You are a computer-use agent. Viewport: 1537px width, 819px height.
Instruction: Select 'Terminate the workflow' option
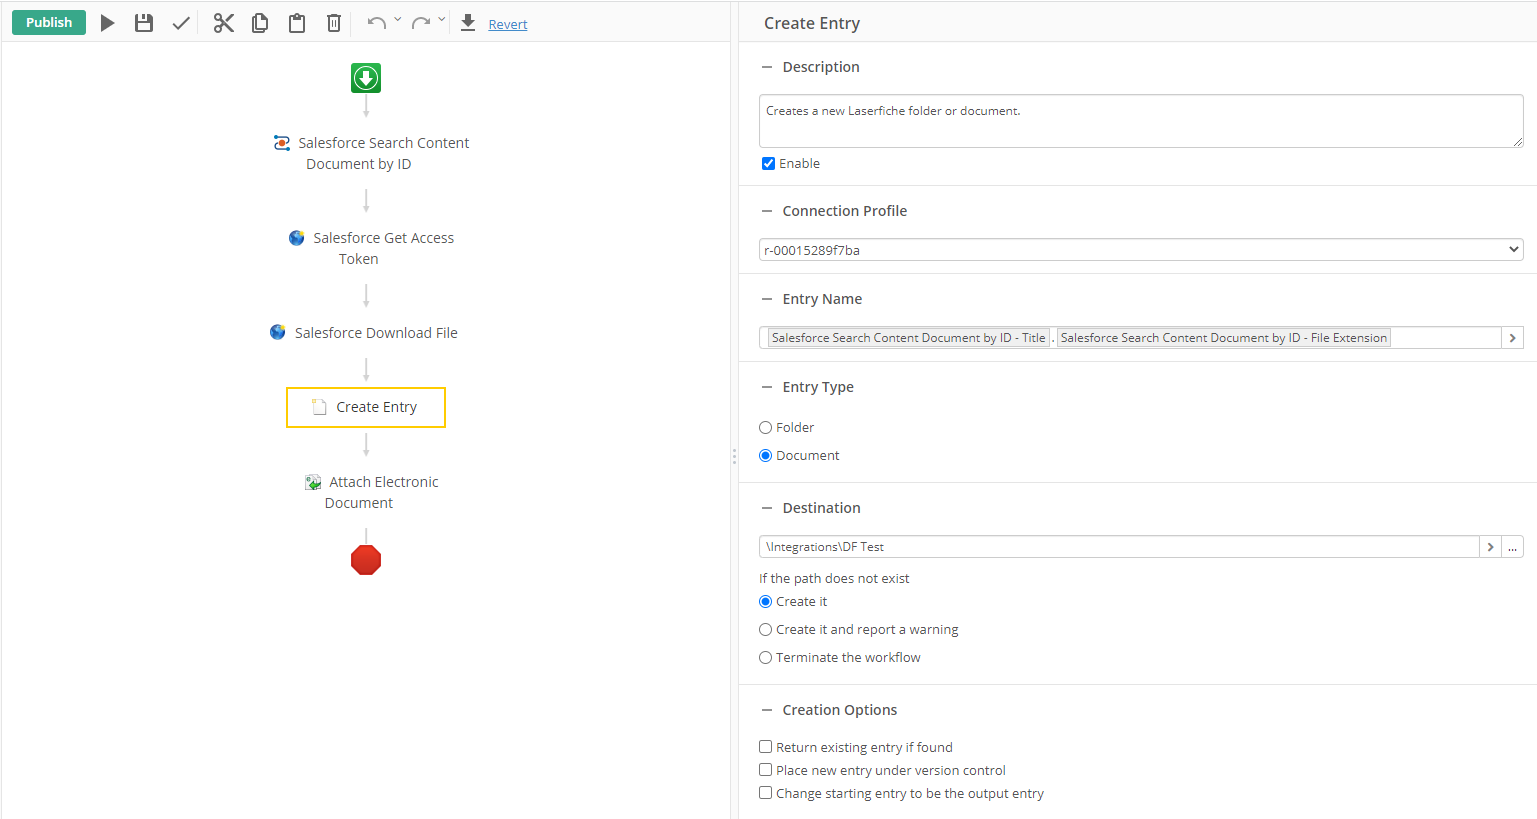click(765, 658)
